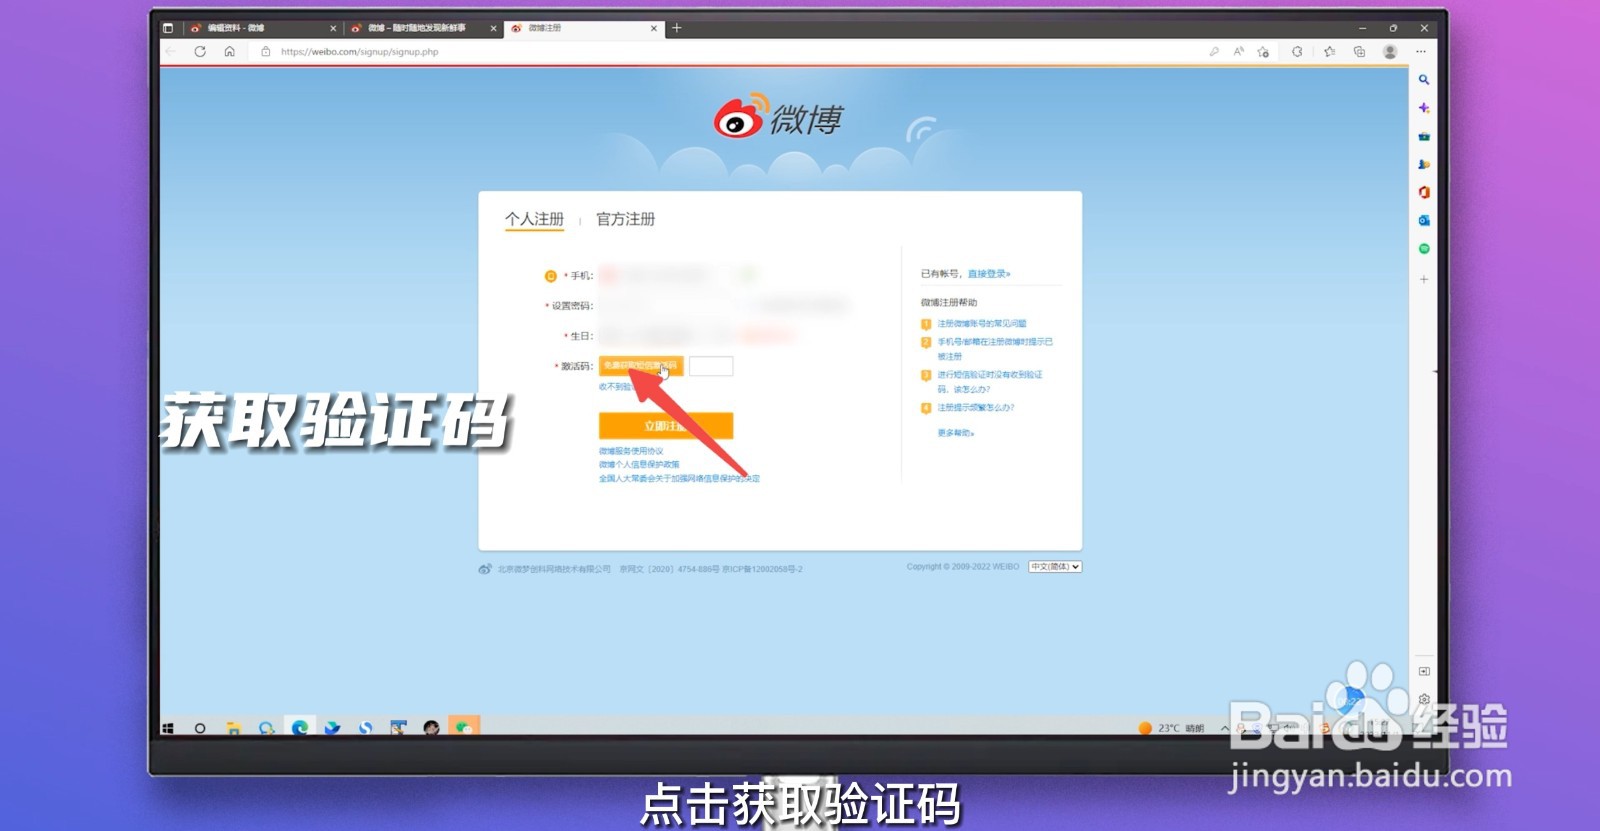The height and width of the screenshot is (831, 1600).
Task: Click the taskbar search circle icon
Action: [x=200, y=728]
